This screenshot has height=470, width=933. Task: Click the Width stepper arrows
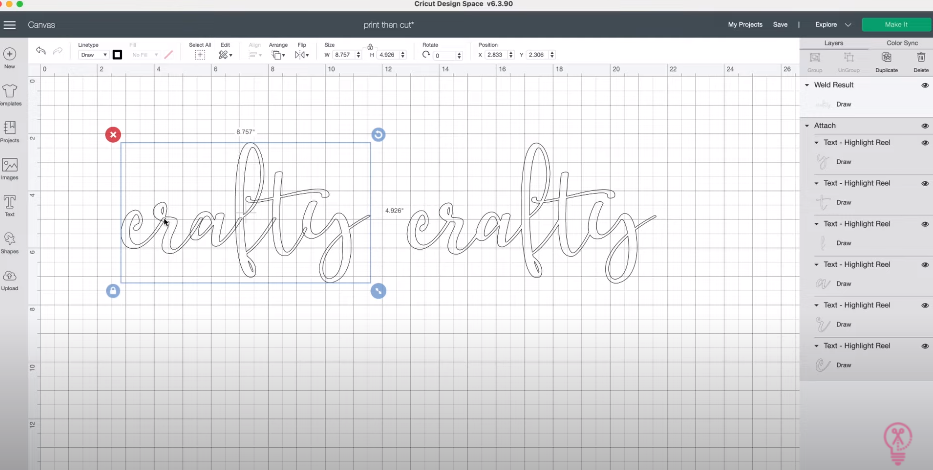point(359,55)
